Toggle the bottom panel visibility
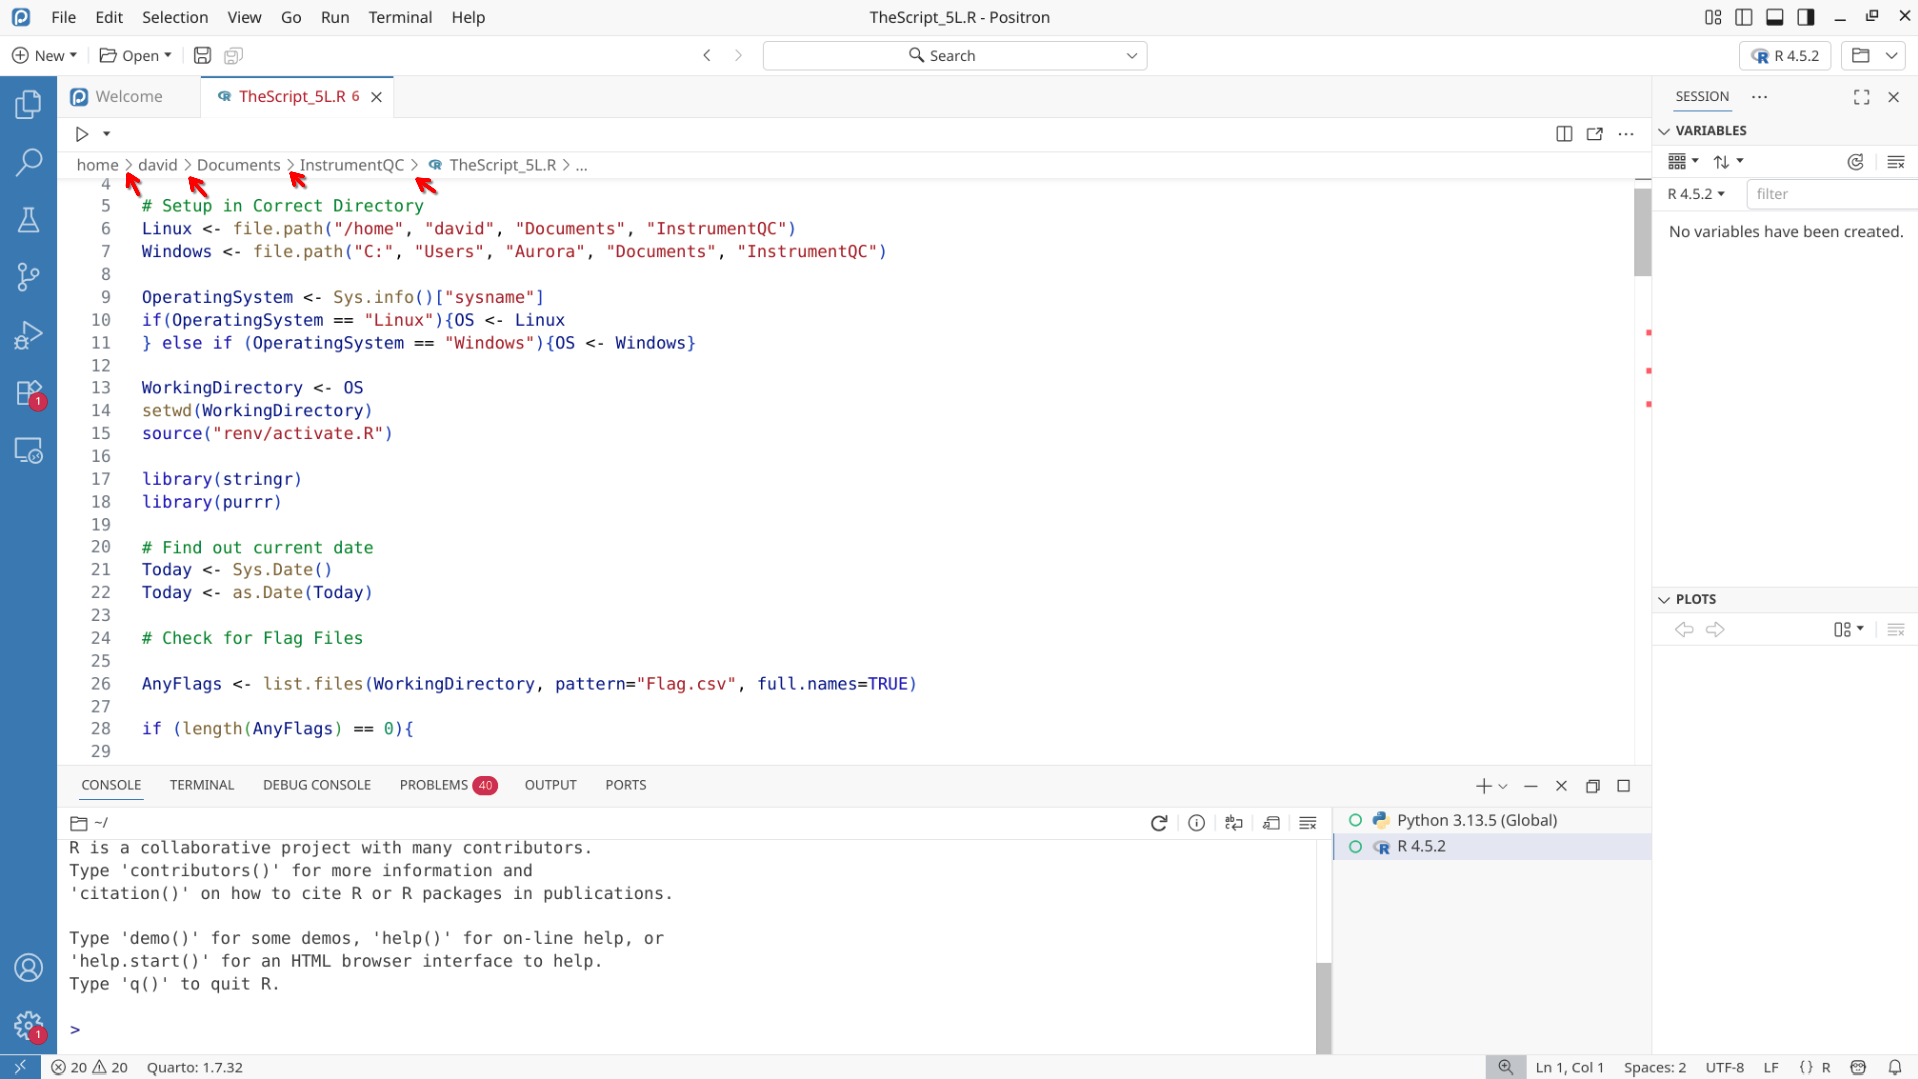 coord(1774,17)
